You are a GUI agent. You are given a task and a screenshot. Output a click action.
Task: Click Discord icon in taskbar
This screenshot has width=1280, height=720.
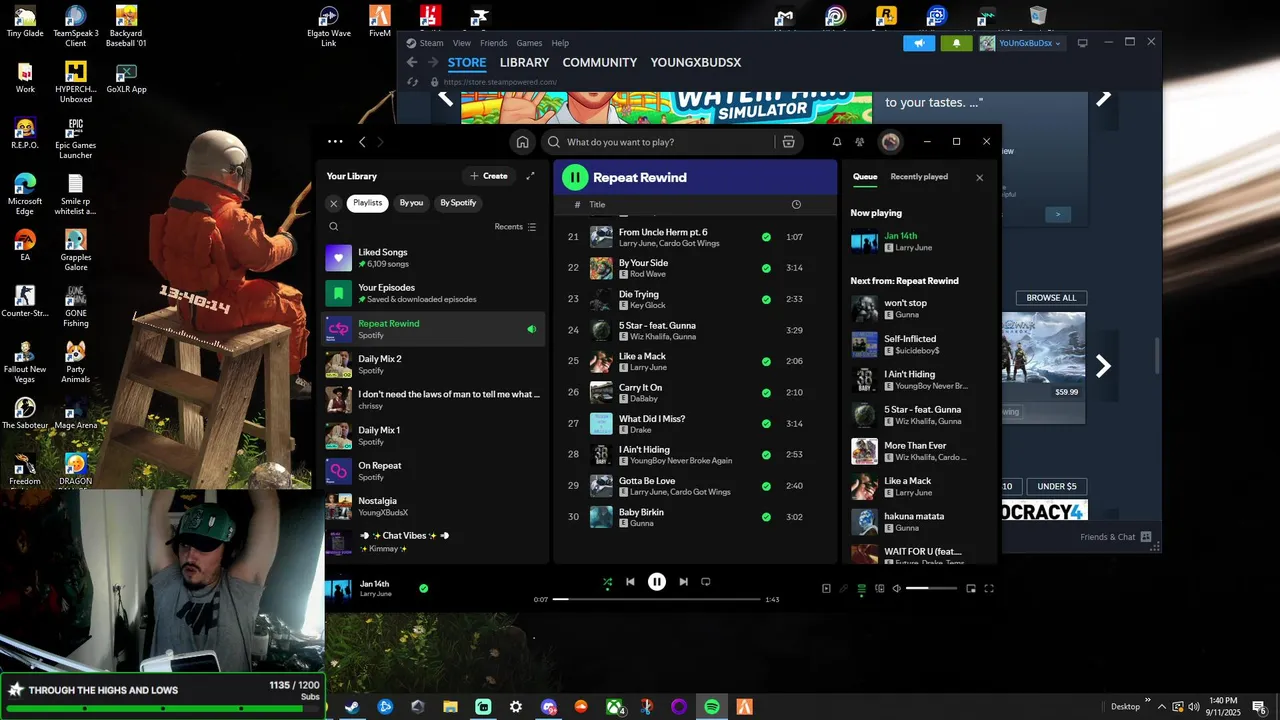point(548,707)
